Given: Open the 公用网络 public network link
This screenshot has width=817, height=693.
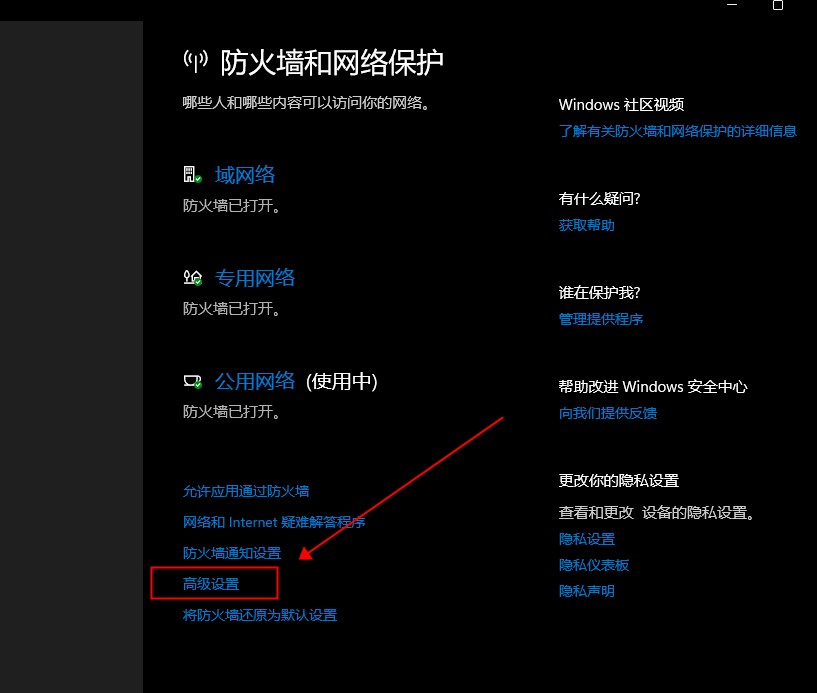Looking at the screenshot, I should click(x=255, y=381).
